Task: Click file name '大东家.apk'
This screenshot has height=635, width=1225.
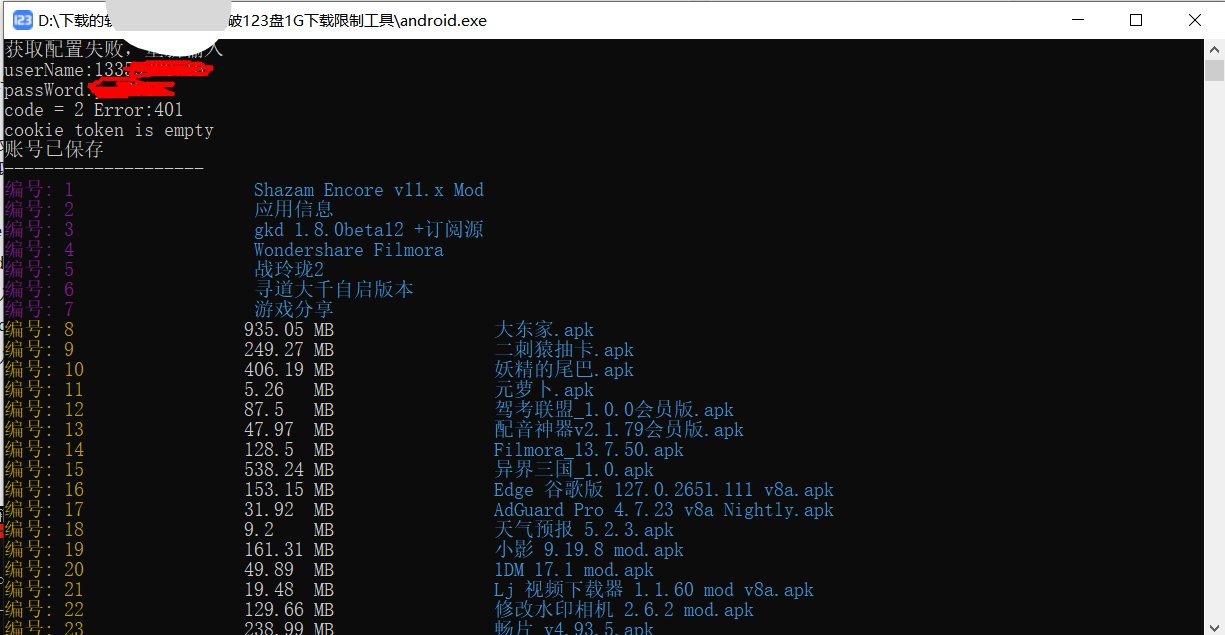Action: click(x=544, y=330)
